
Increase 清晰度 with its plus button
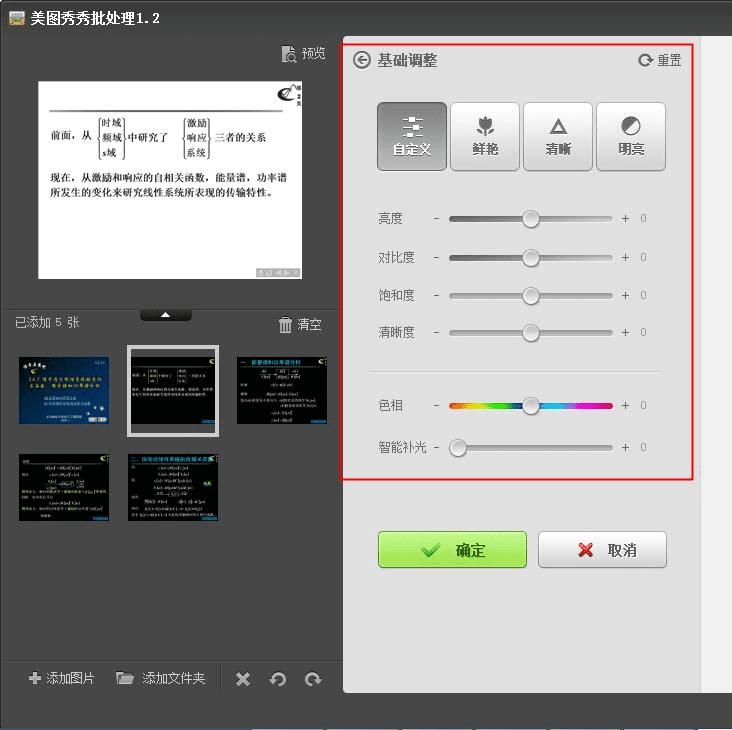[625, 333]
